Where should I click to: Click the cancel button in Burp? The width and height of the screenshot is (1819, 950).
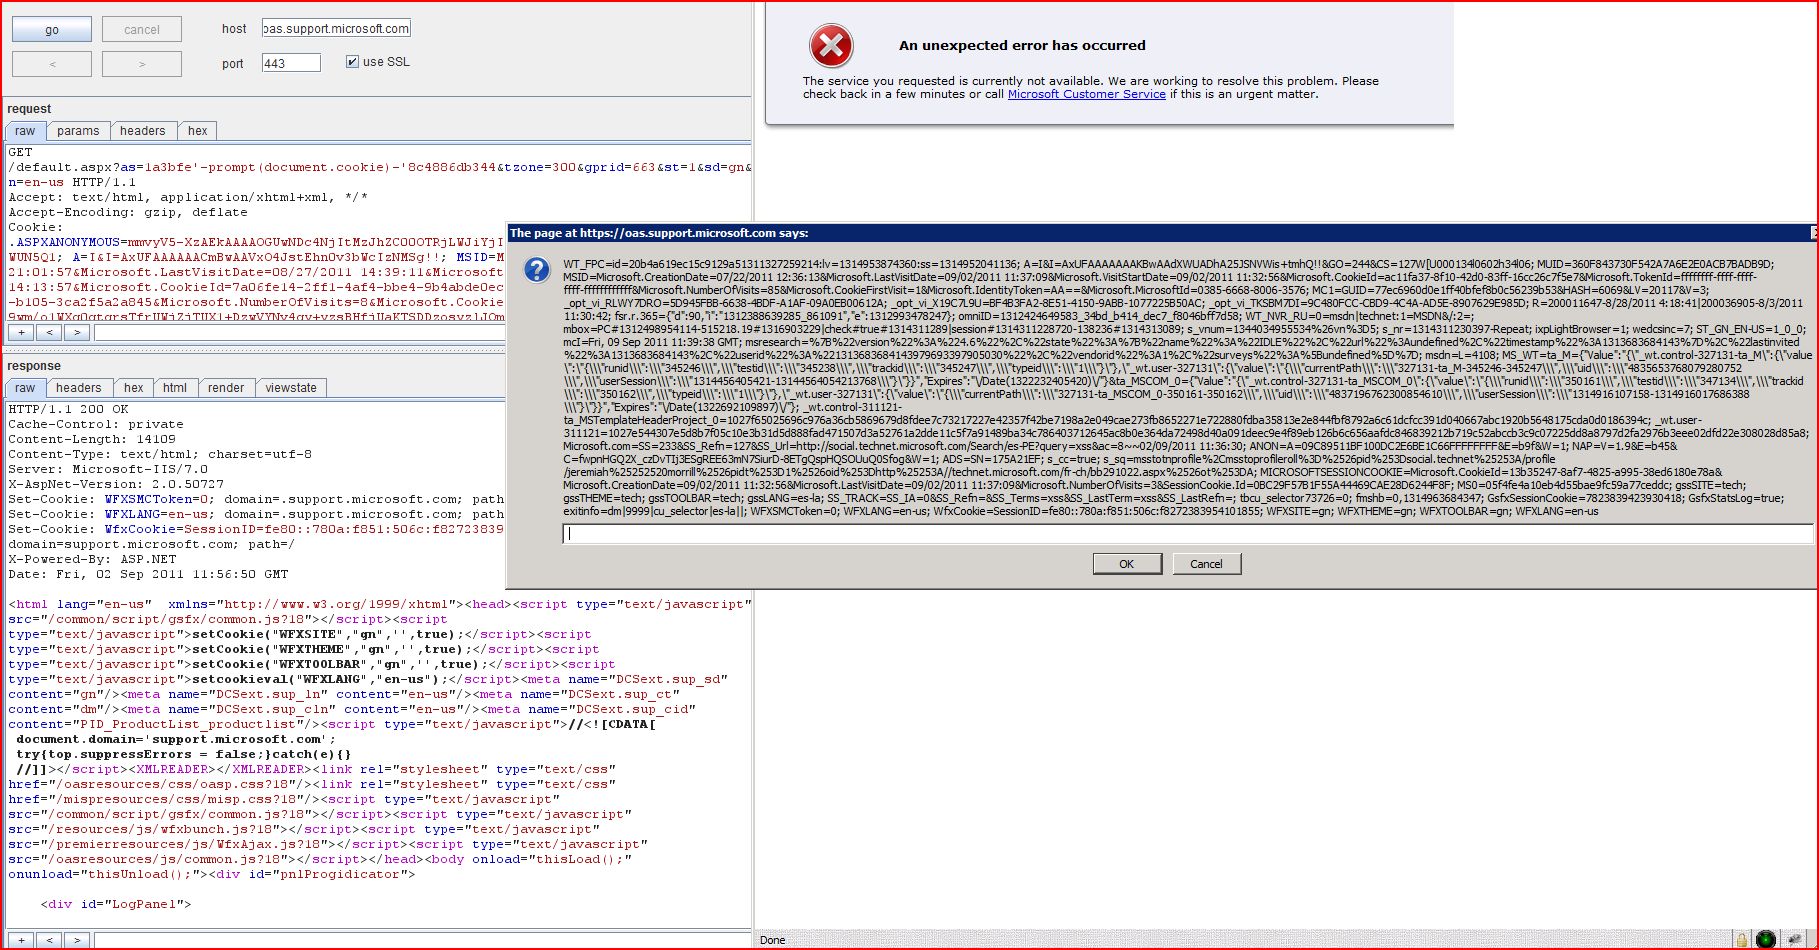pos(142,30)
